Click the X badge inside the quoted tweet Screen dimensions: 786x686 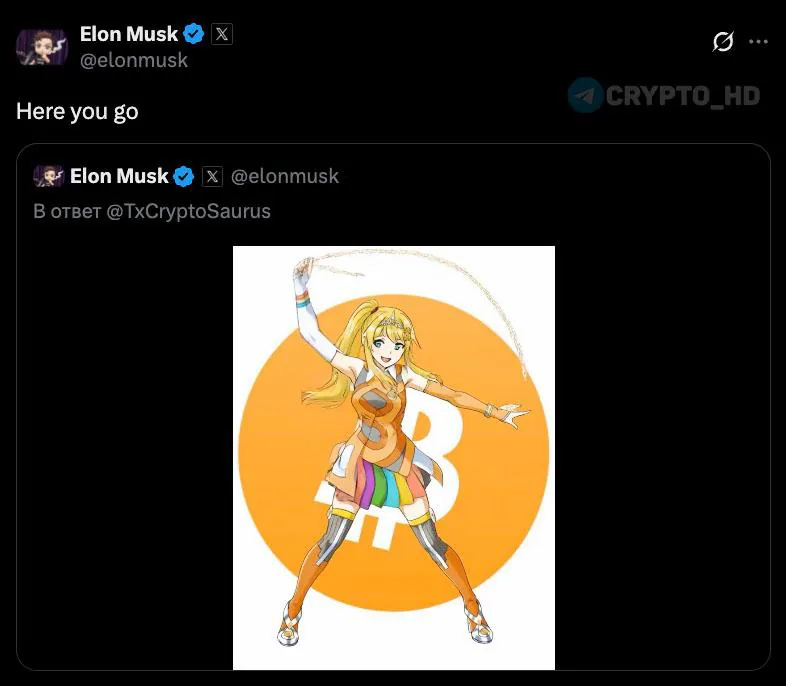point(212,177)
